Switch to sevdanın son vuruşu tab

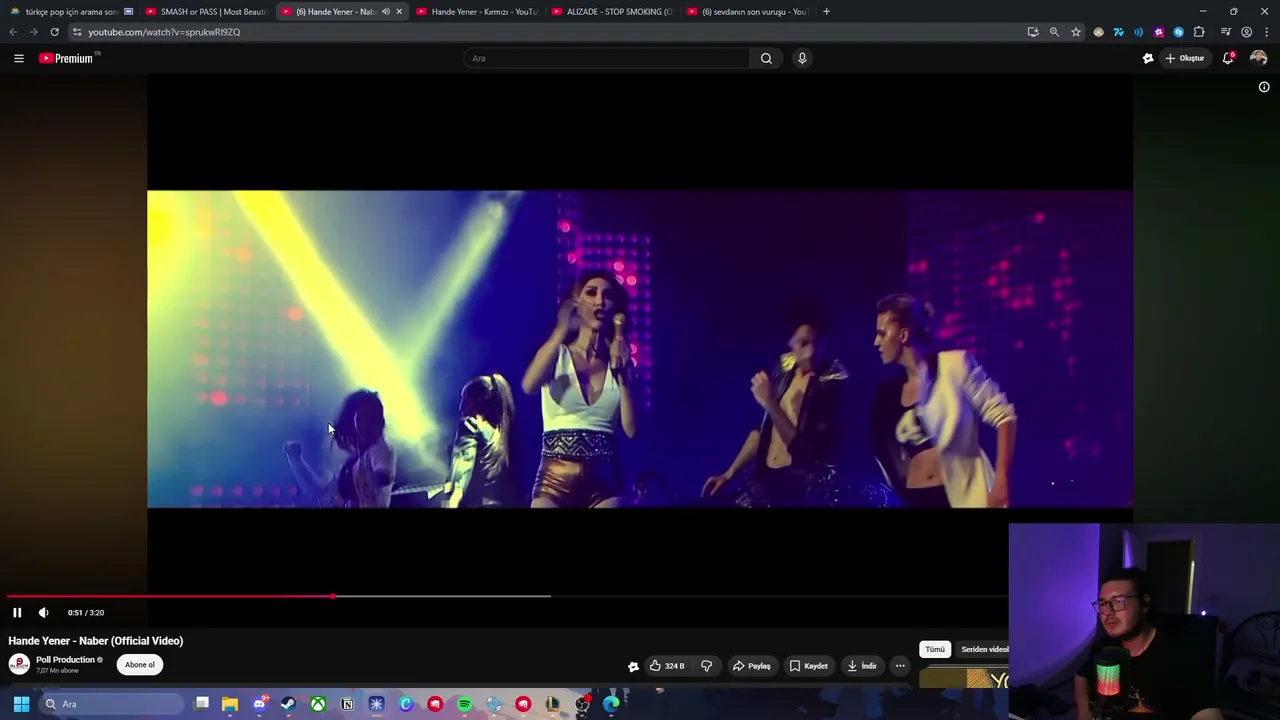tap(747, 12)
